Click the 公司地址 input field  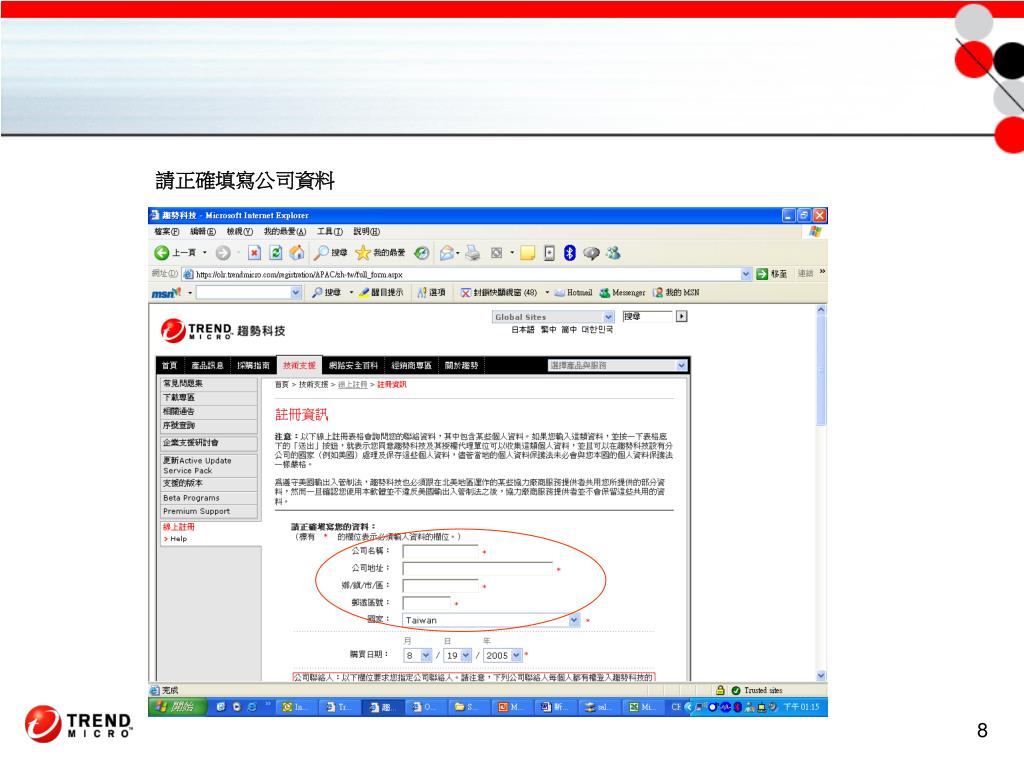pos(477,569)
